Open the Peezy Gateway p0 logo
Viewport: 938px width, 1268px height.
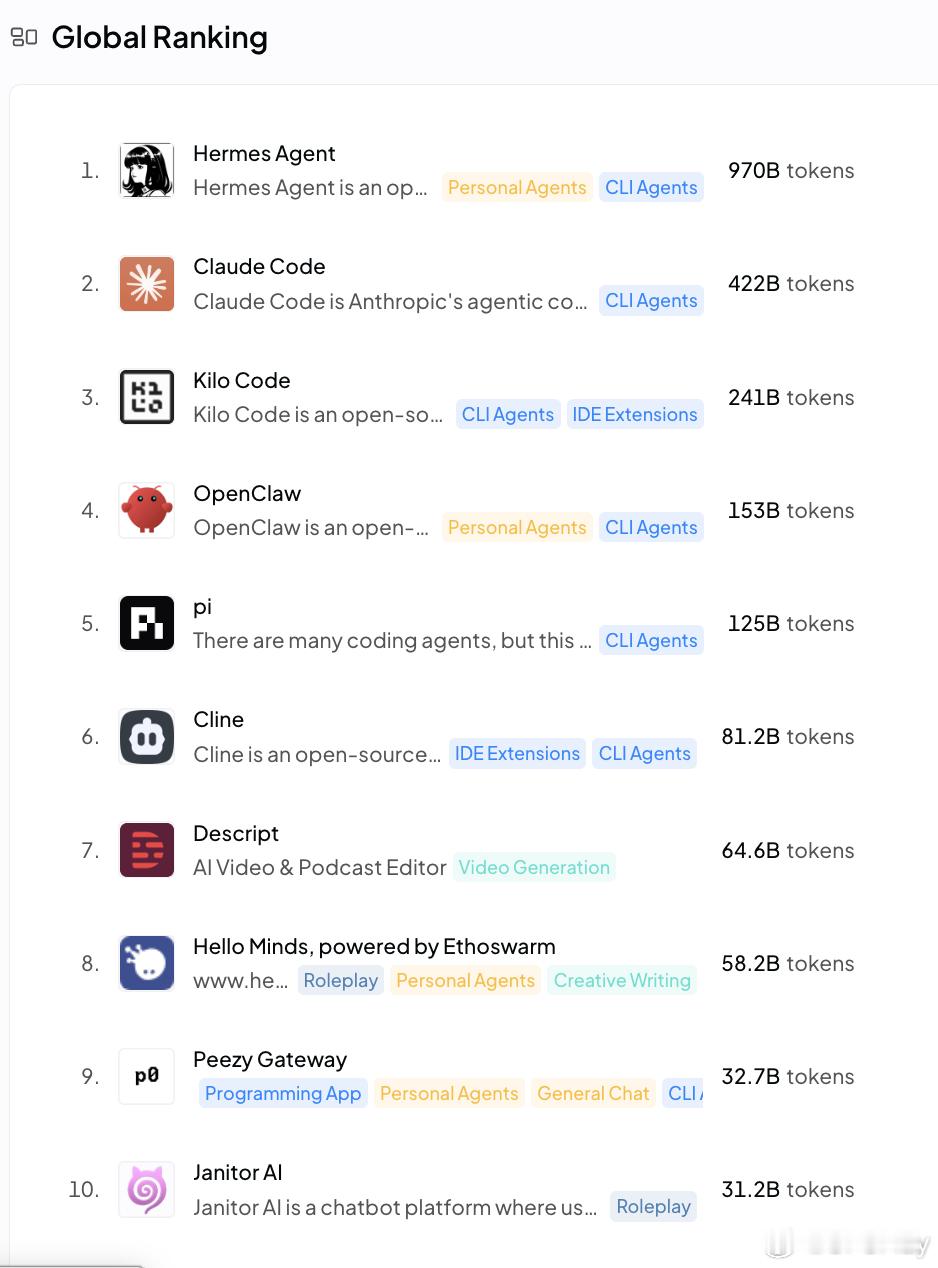147,1076
